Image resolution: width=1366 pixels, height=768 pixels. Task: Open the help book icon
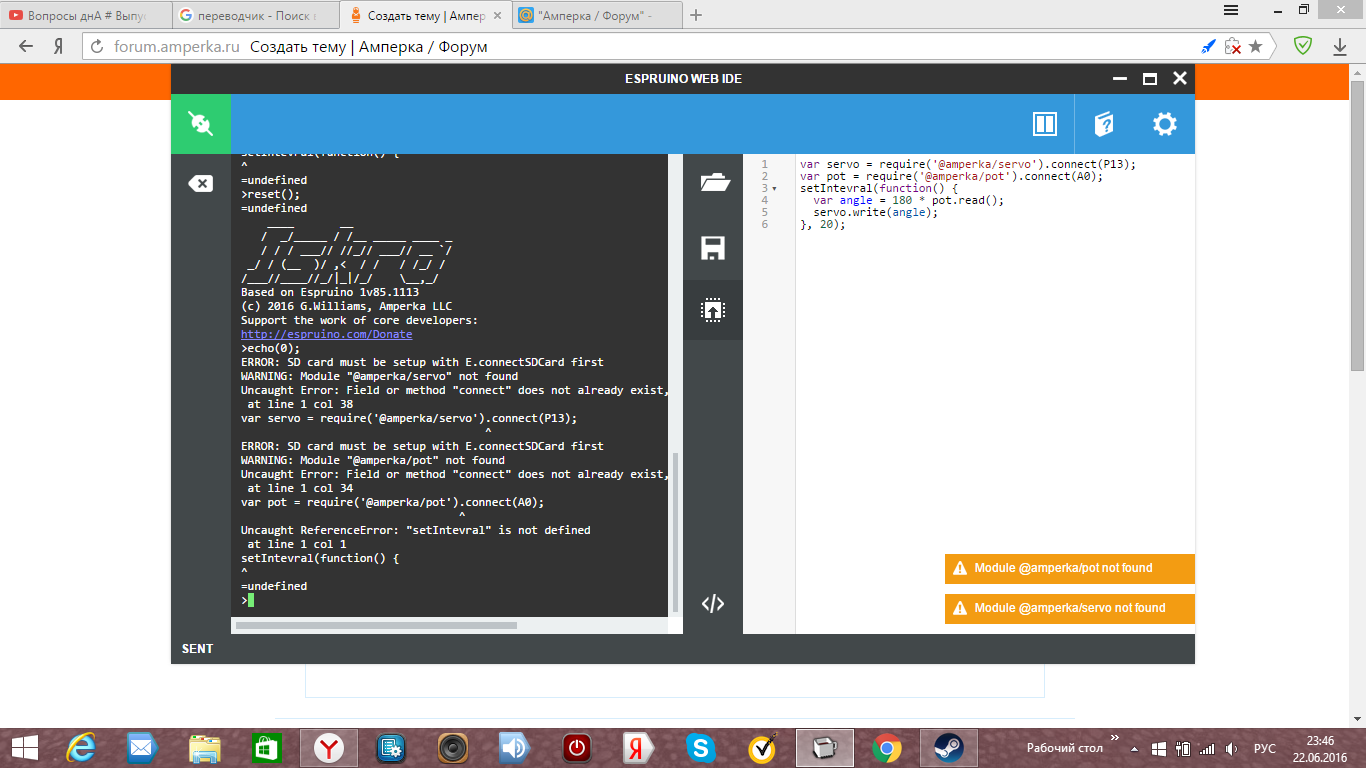coord(1104,124)
